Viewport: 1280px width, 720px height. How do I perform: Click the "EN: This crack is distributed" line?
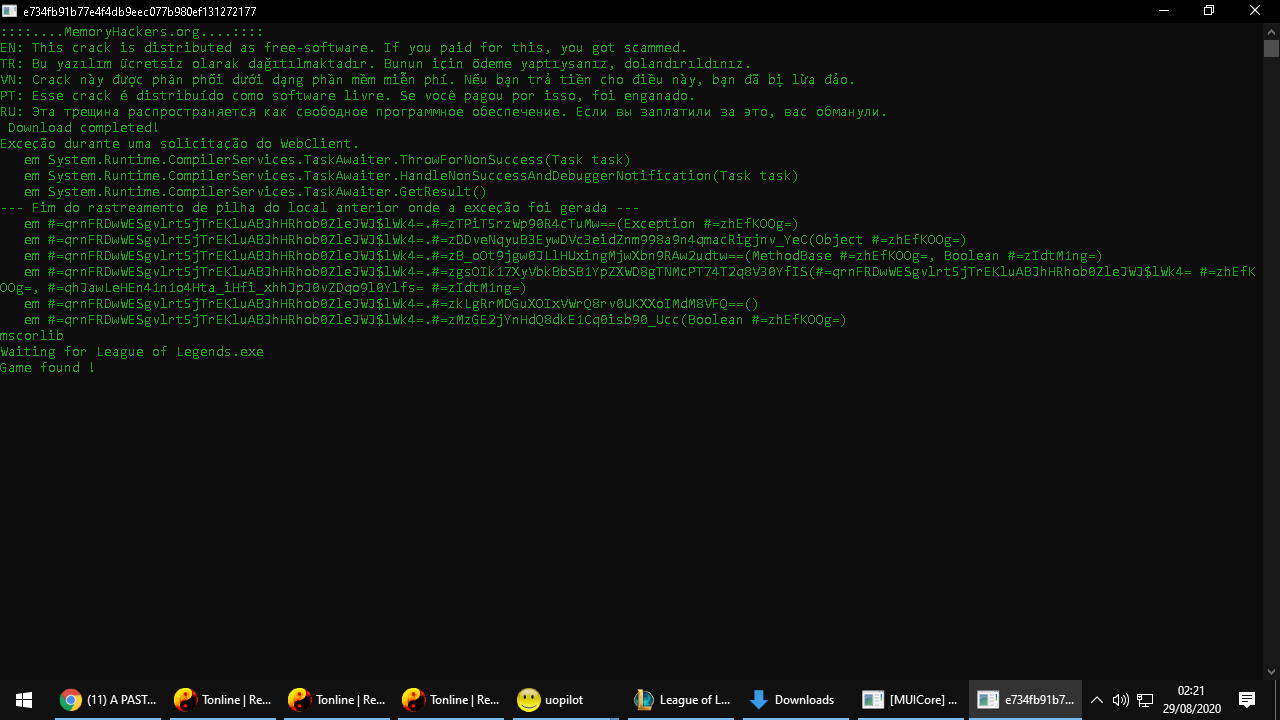[x=344, y=48]
